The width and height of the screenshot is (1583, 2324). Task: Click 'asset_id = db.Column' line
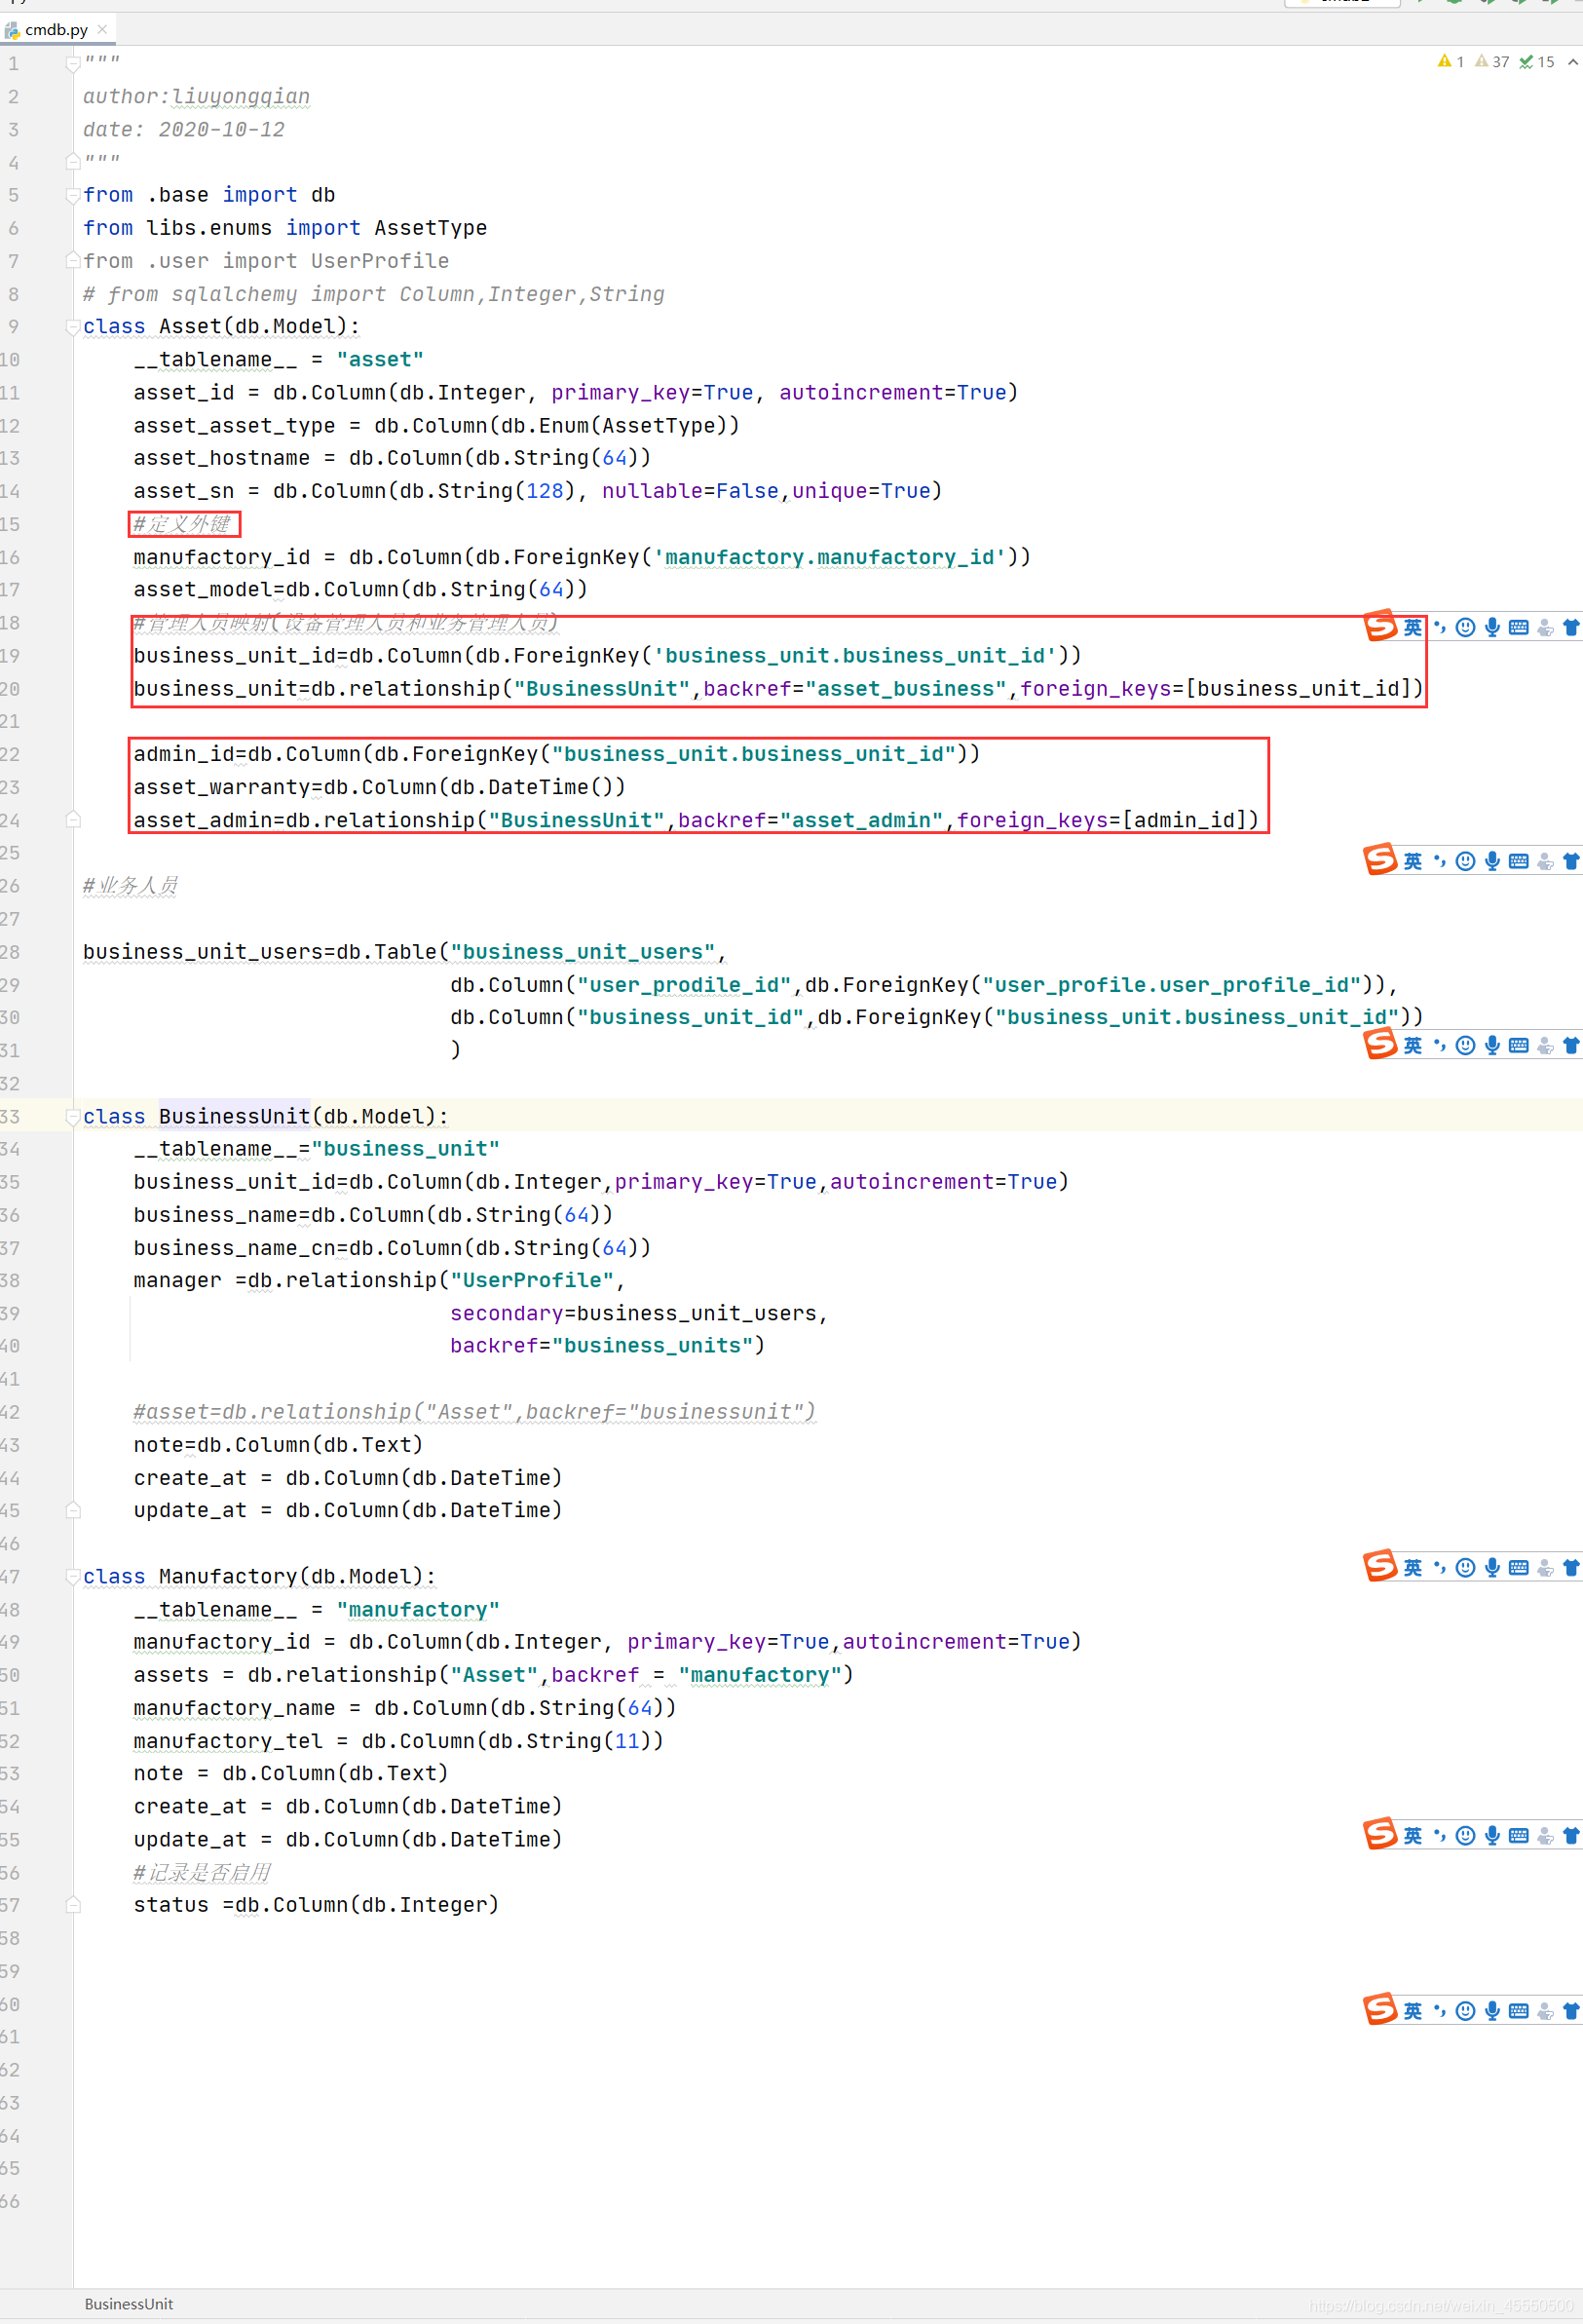576,392
